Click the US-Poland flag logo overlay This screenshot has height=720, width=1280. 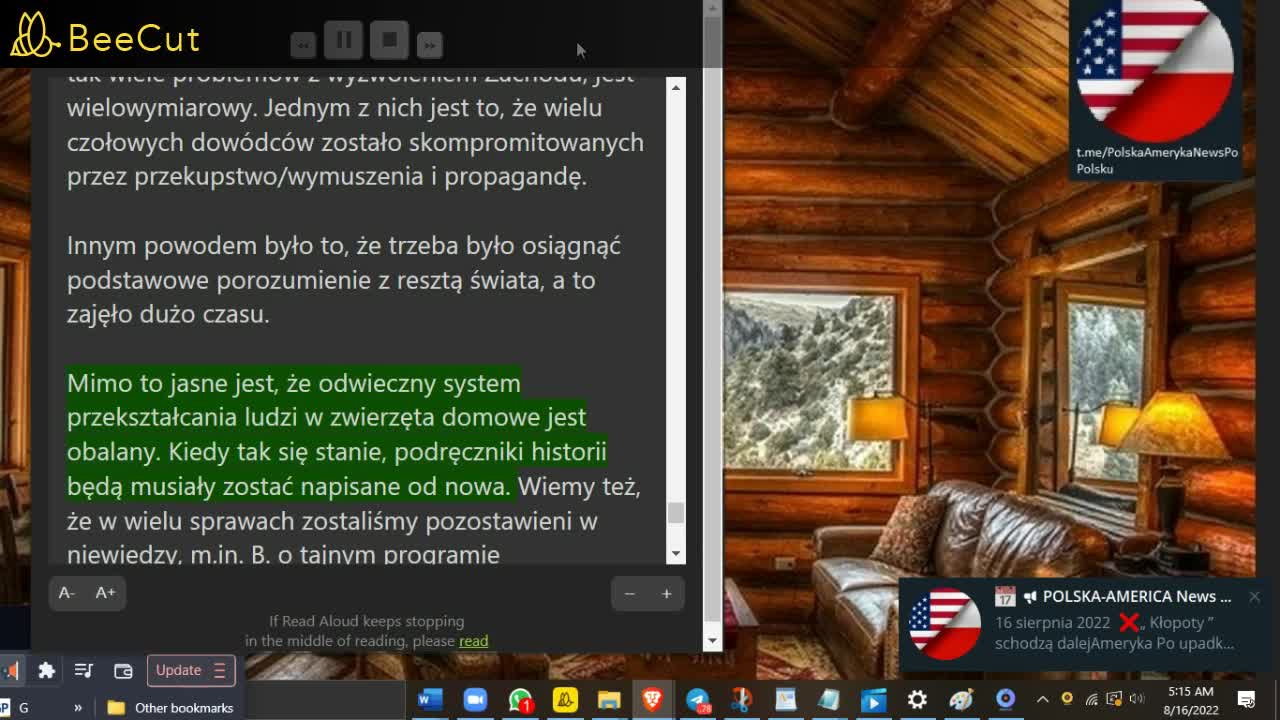[x=1154, y=70]
